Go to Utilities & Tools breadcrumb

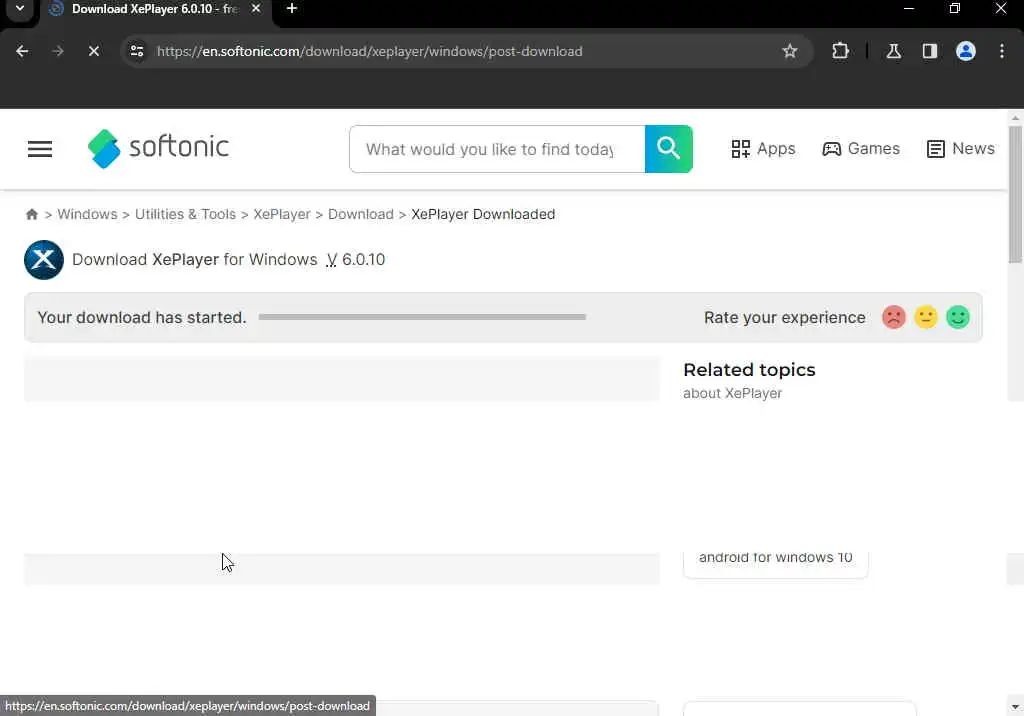click(x=185, y=214)
